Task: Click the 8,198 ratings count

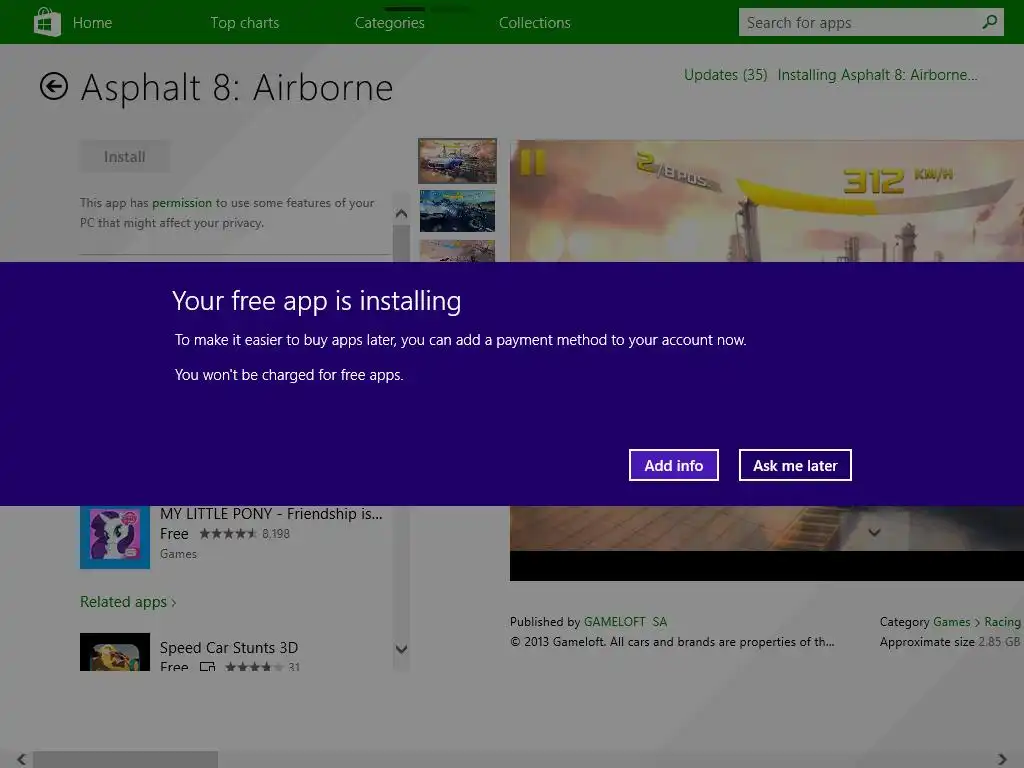Action: 276,534
